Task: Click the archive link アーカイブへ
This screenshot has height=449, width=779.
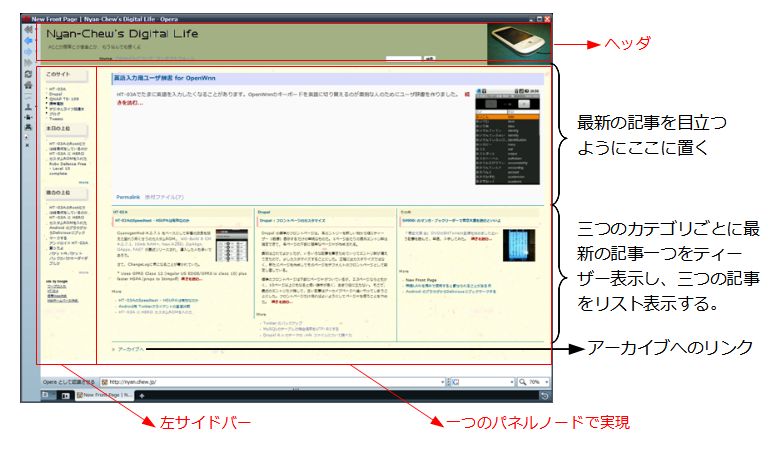Action: (x=130, y=349)
